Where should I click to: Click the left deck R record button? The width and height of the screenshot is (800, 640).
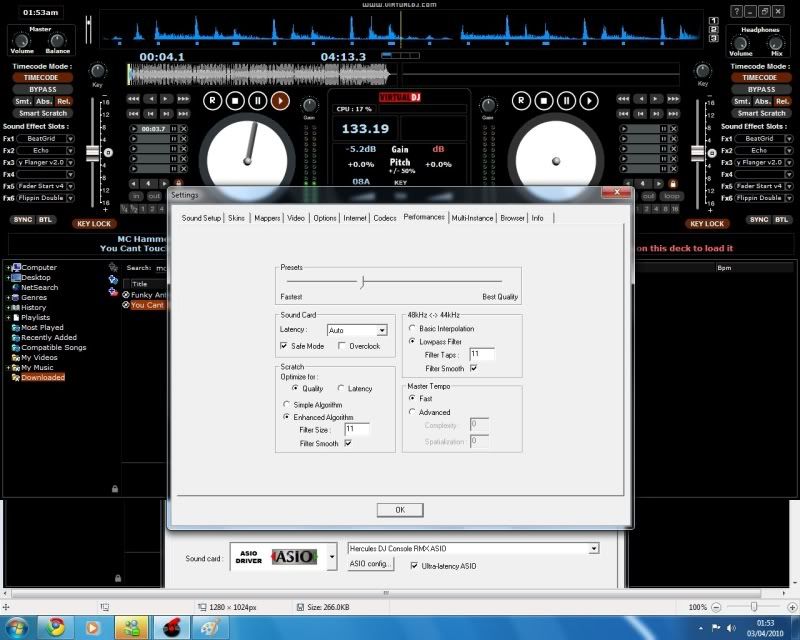212,101
